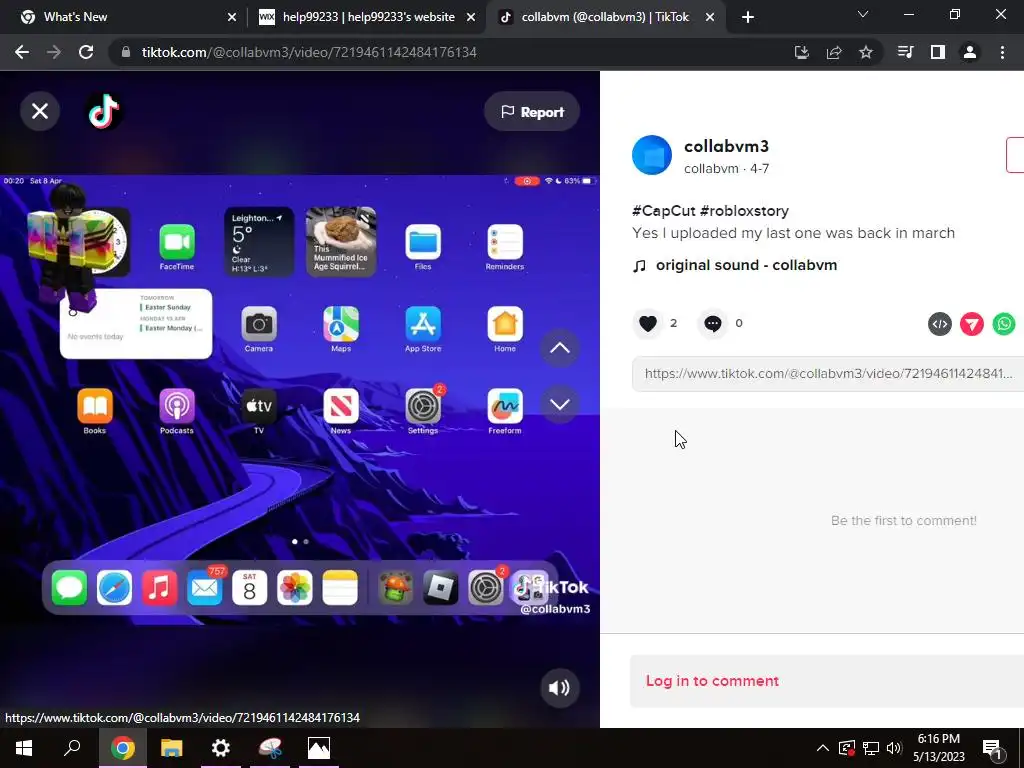Open the Chrome three-dot menu
The image size is (1024, 768).
(x=1002, y=52)
